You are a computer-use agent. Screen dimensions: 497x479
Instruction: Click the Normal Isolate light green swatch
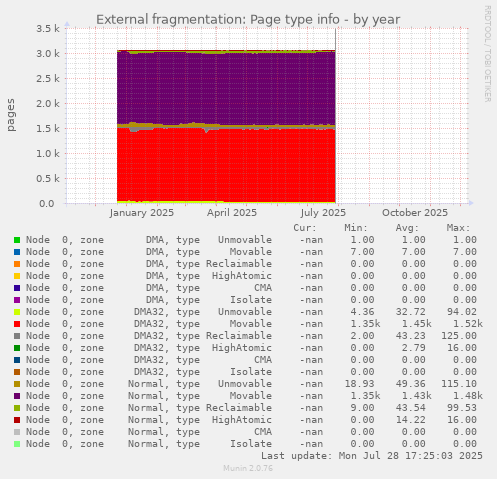tap(17, 444)
